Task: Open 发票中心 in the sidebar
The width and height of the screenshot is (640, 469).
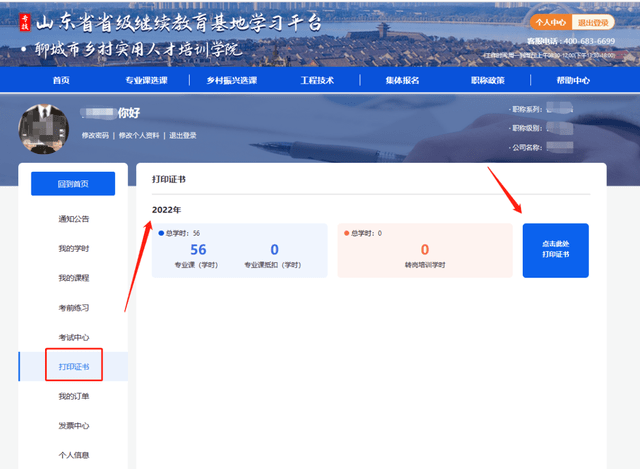Action: pyautogui.click(x=73, y=426)
